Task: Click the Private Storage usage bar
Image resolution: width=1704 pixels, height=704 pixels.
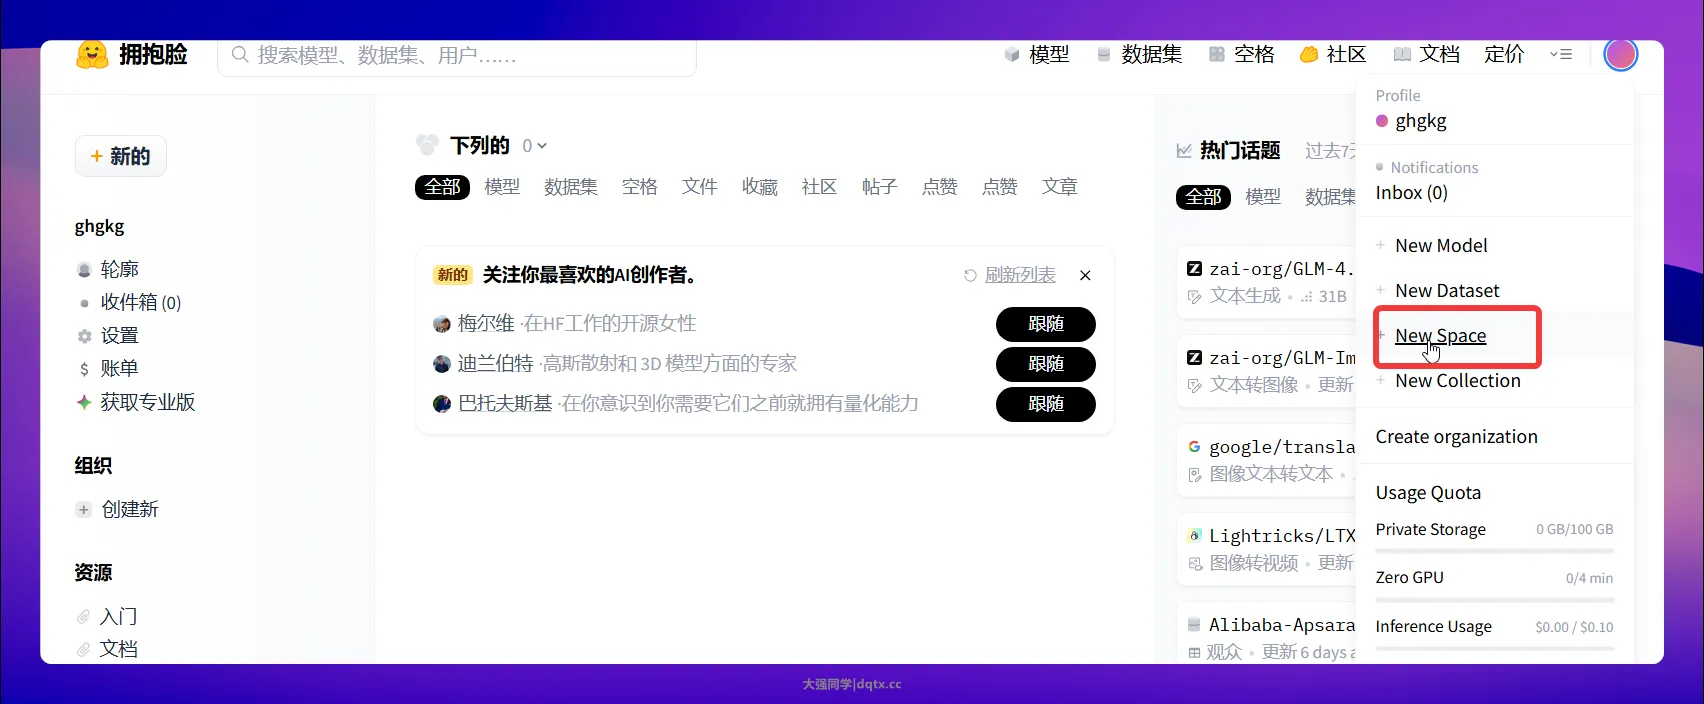Action: coord(1494,550)
